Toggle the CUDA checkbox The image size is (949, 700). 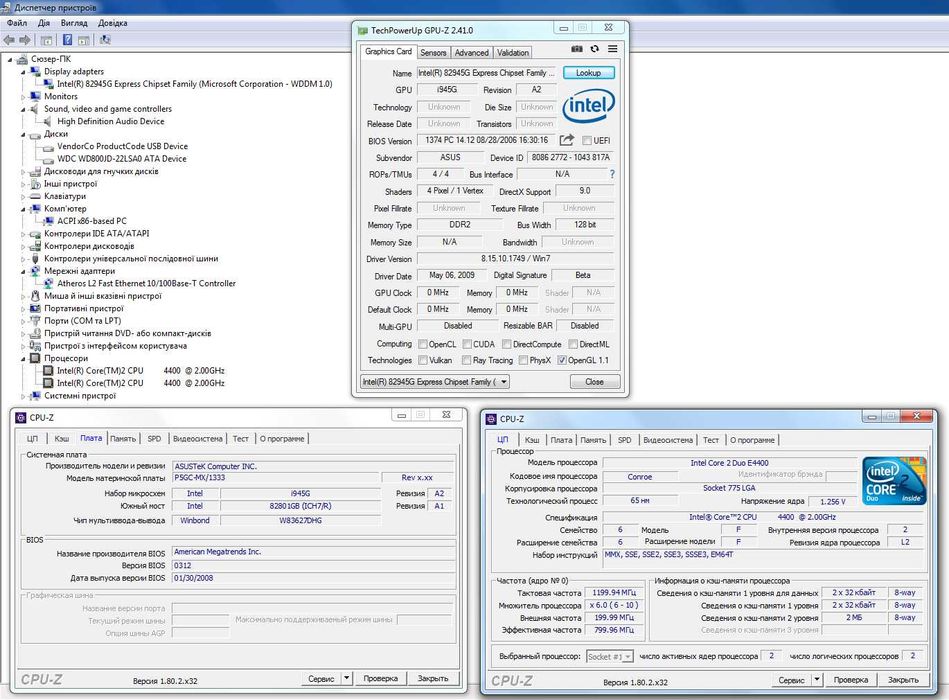pyautogui.click(x=467, y=344)
